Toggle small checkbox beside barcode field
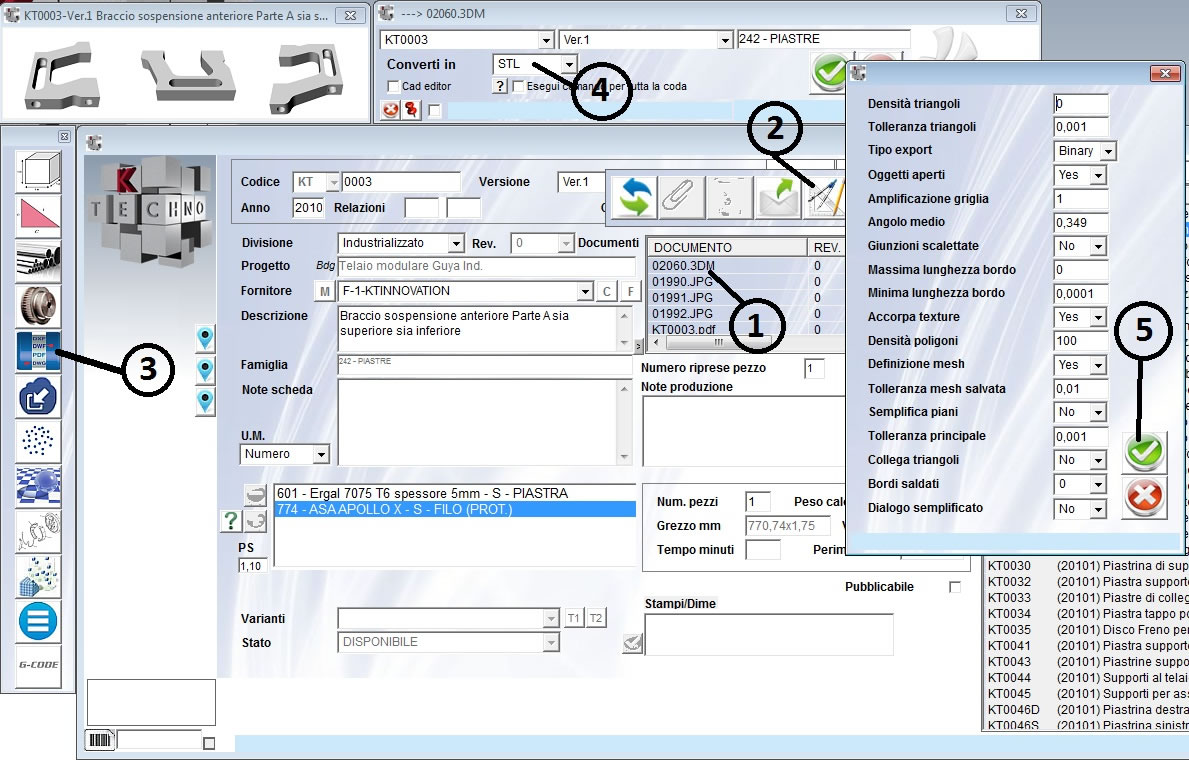 point(209,743)
